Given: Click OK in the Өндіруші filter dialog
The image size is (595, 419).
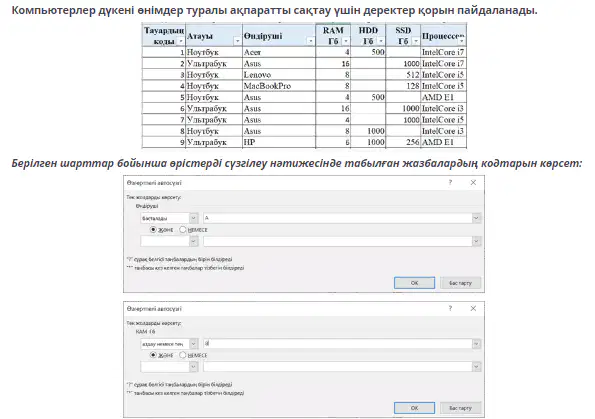Looking at the screenshot, I should (414, 283).
